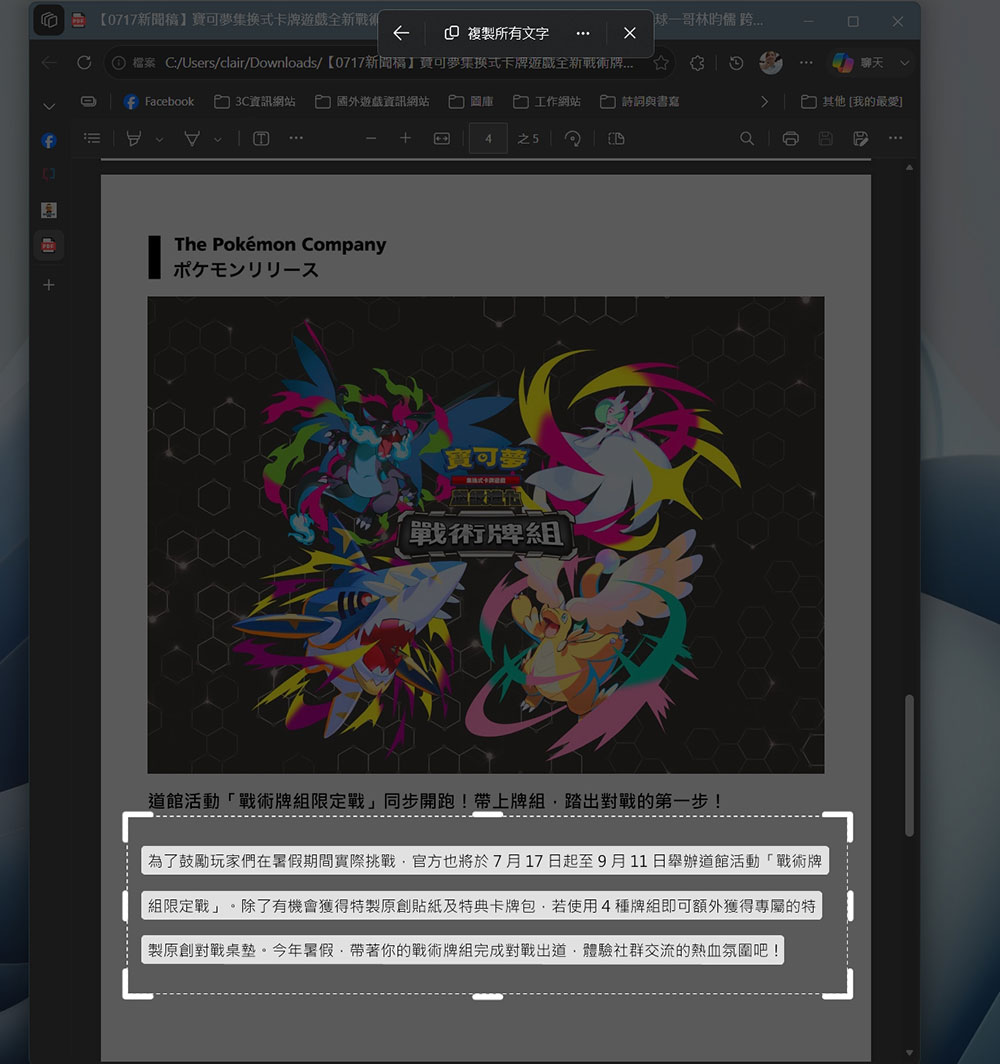1000x1064 pixels.
Task: Open the Edge tab actions menu icon
Action: click(x=49, y=20)
